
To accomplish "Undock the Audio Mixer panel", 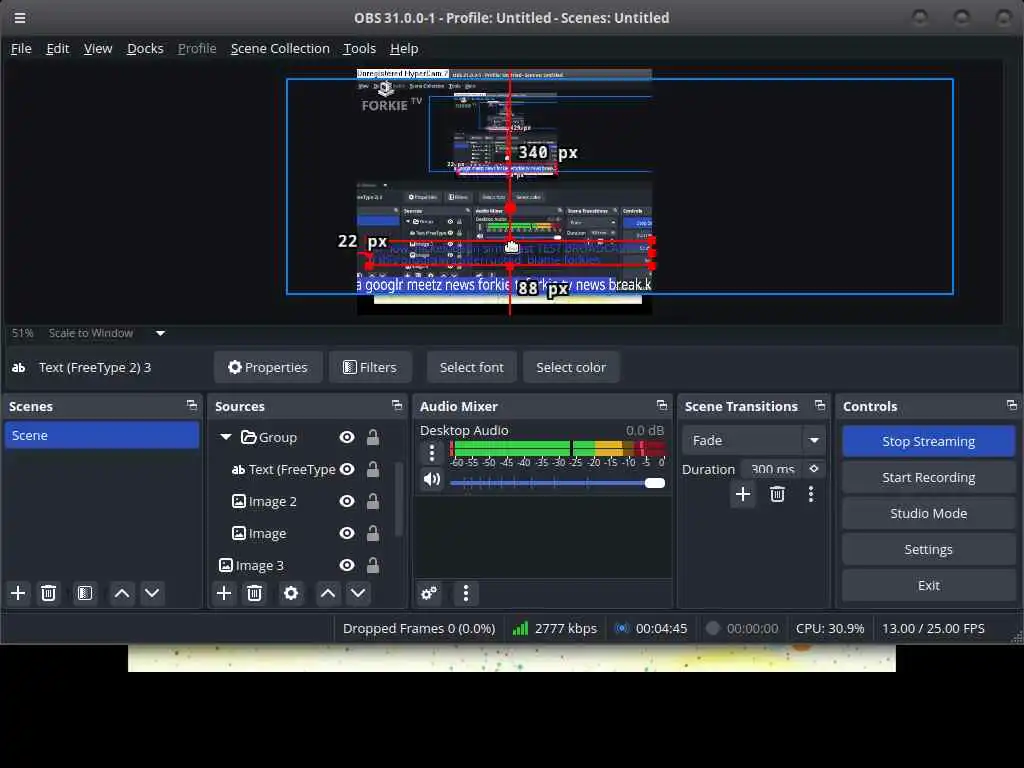I will 662,406.
